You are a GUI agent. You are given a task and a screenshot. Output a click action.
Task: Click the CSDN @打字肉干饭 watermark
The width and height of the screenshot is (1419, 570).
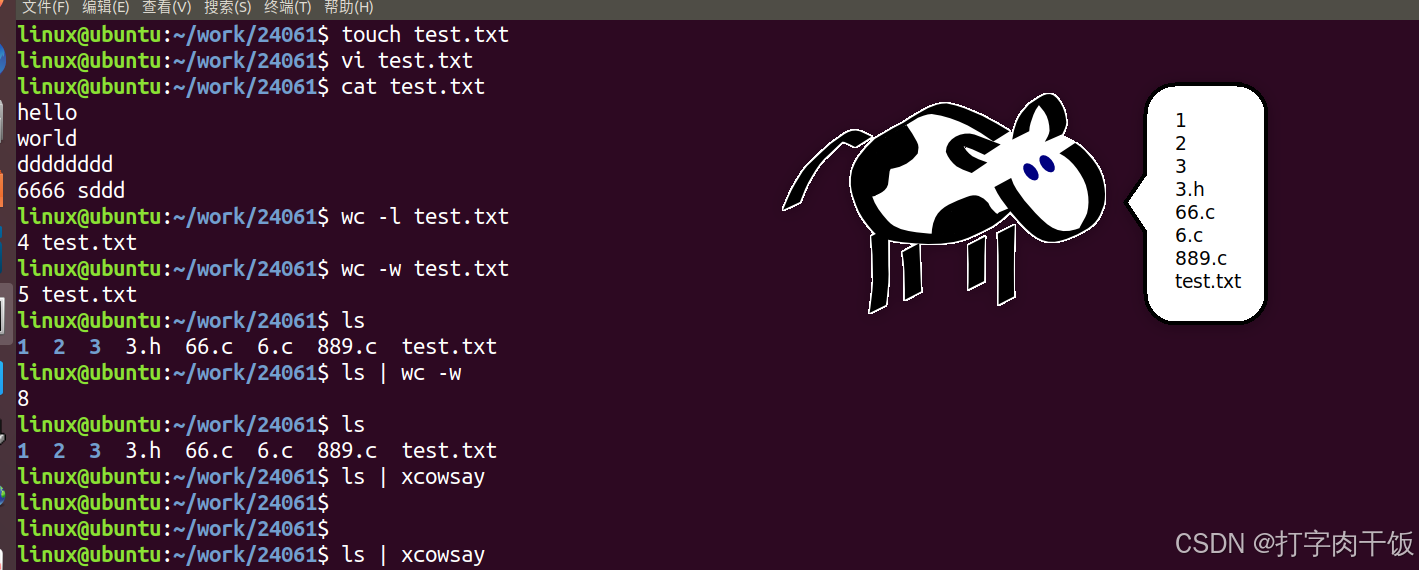[1294, 543]
